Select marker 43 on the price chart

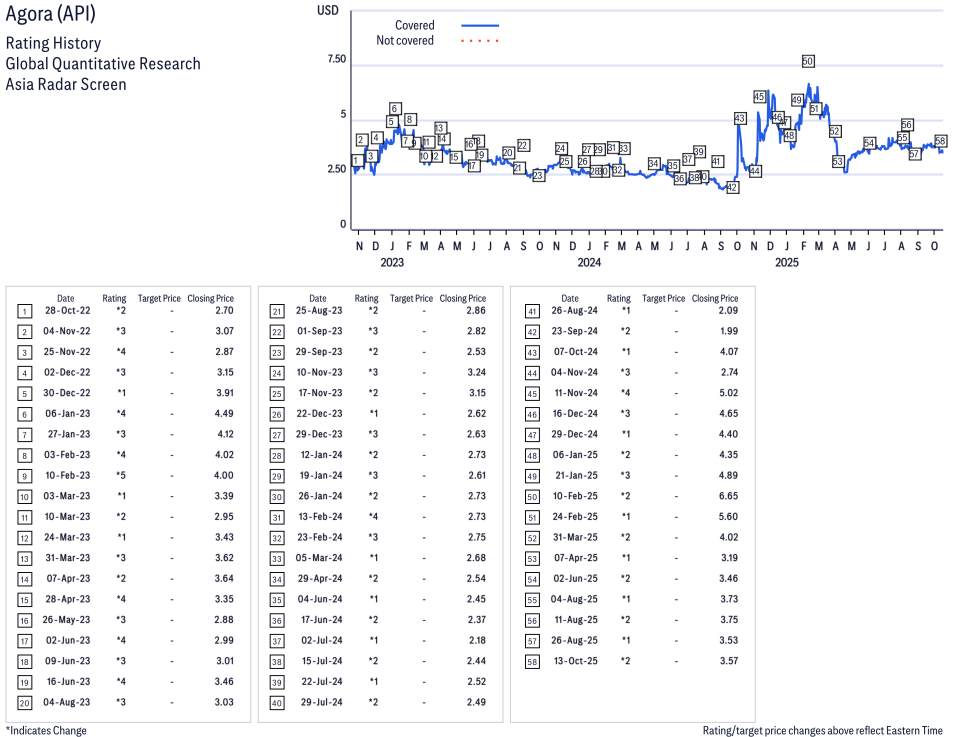point(740,118)
